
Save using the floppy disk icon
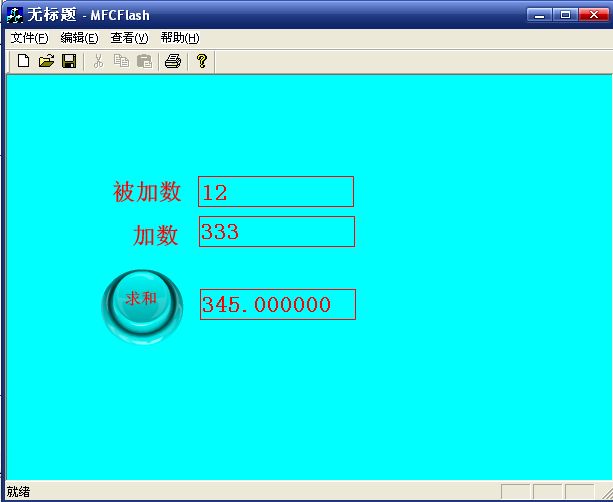(x=69, y=61)
